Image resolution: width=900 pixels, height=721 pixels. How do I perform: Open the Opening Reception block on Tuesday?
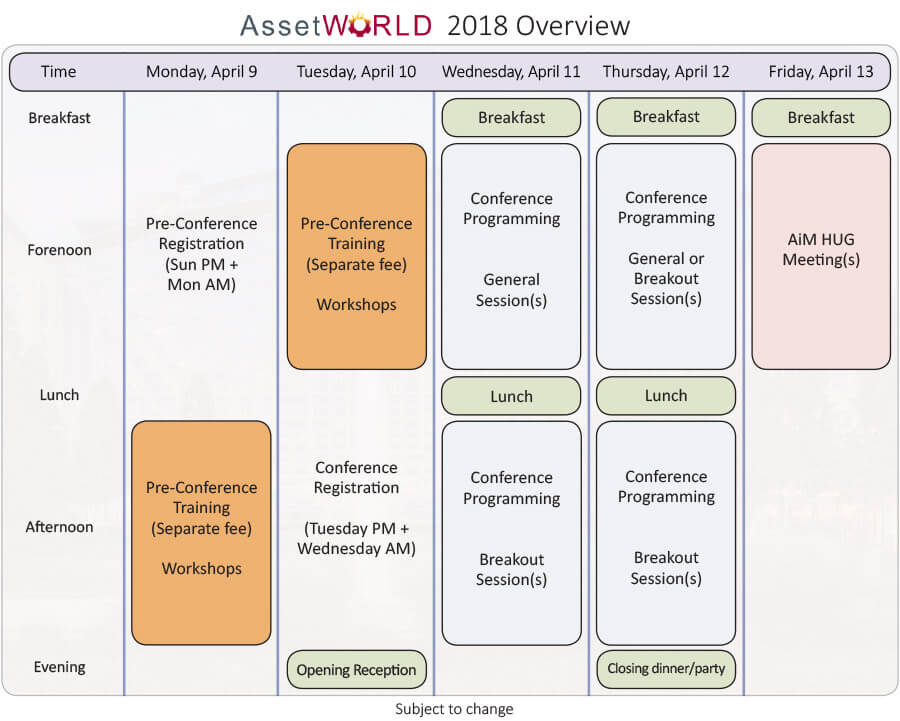(x=356, y=669)
